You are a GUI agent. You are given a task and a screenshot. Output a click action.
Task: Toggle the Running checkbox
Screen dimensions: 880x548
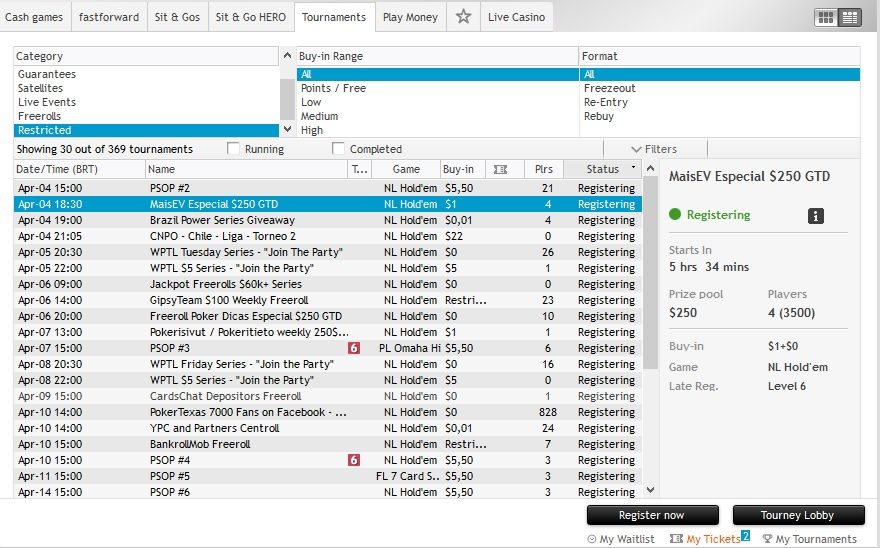(x=233, y=148)
